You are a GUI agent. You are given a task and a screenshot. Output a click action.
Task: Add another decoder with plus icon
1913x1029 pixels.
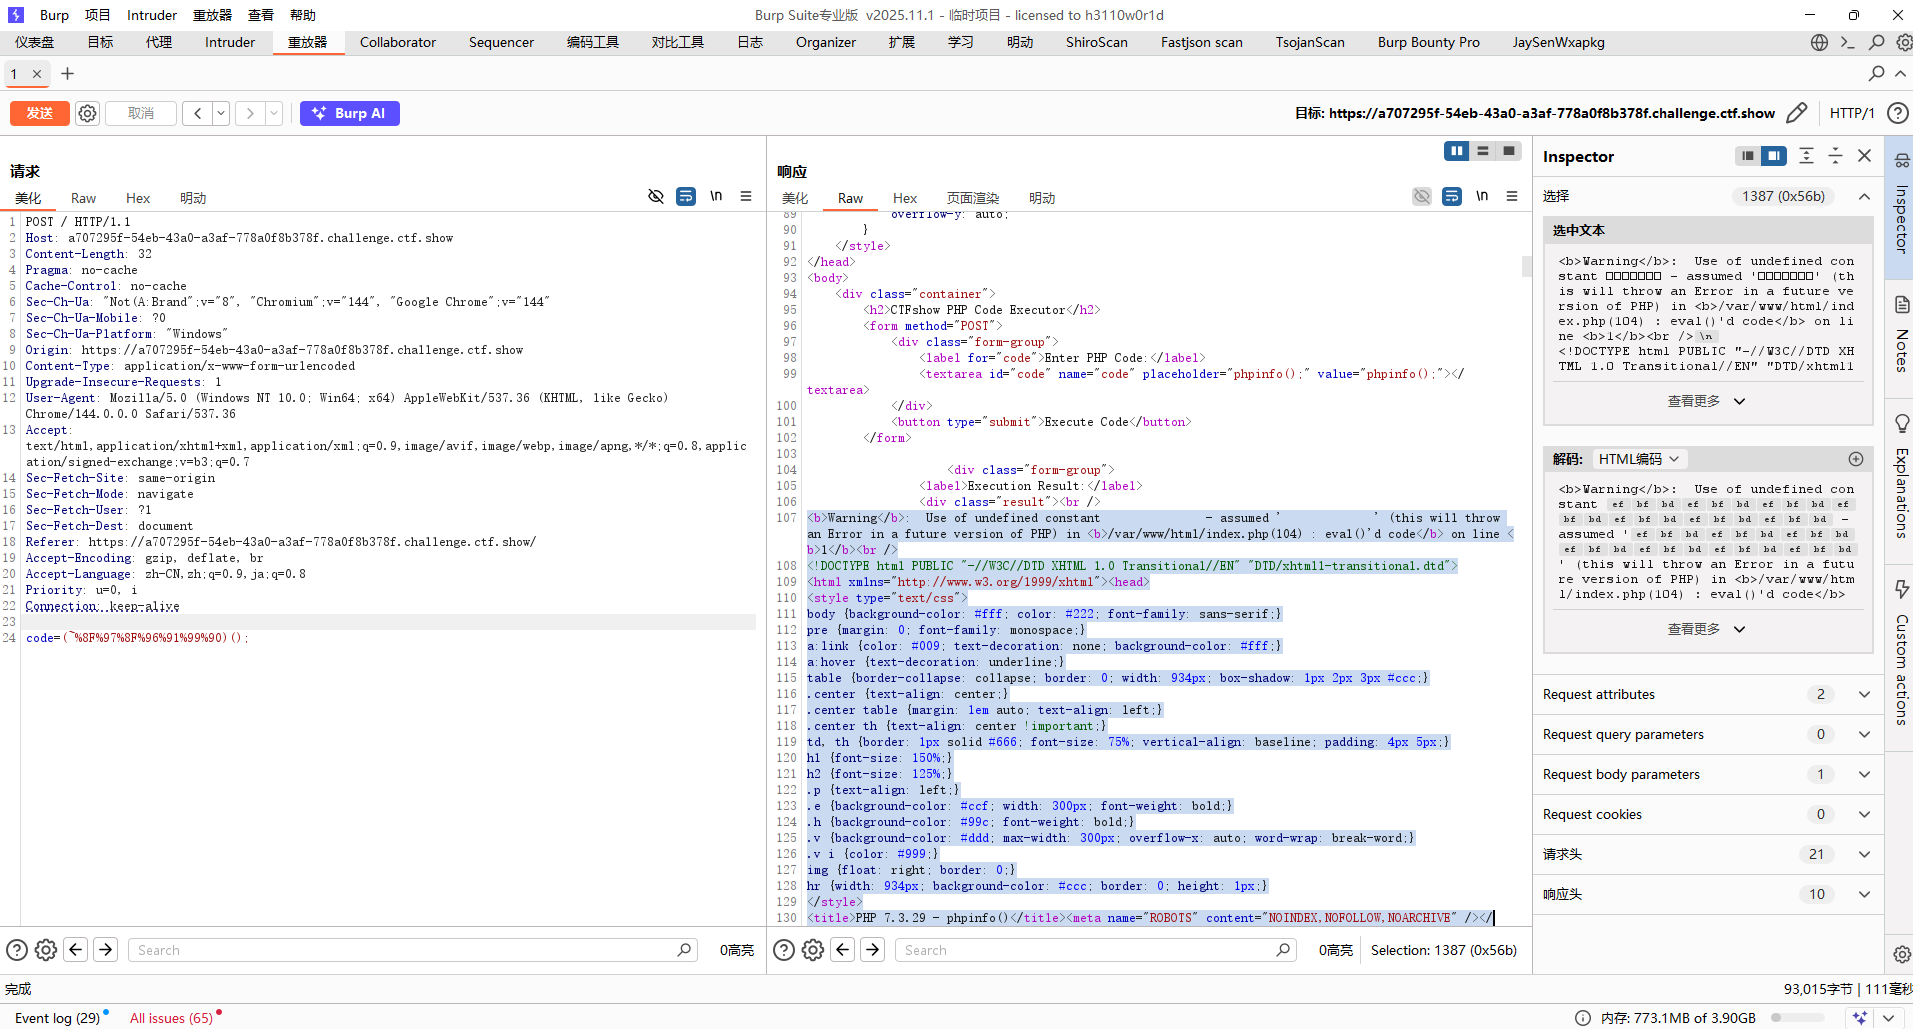(1856, 459)
